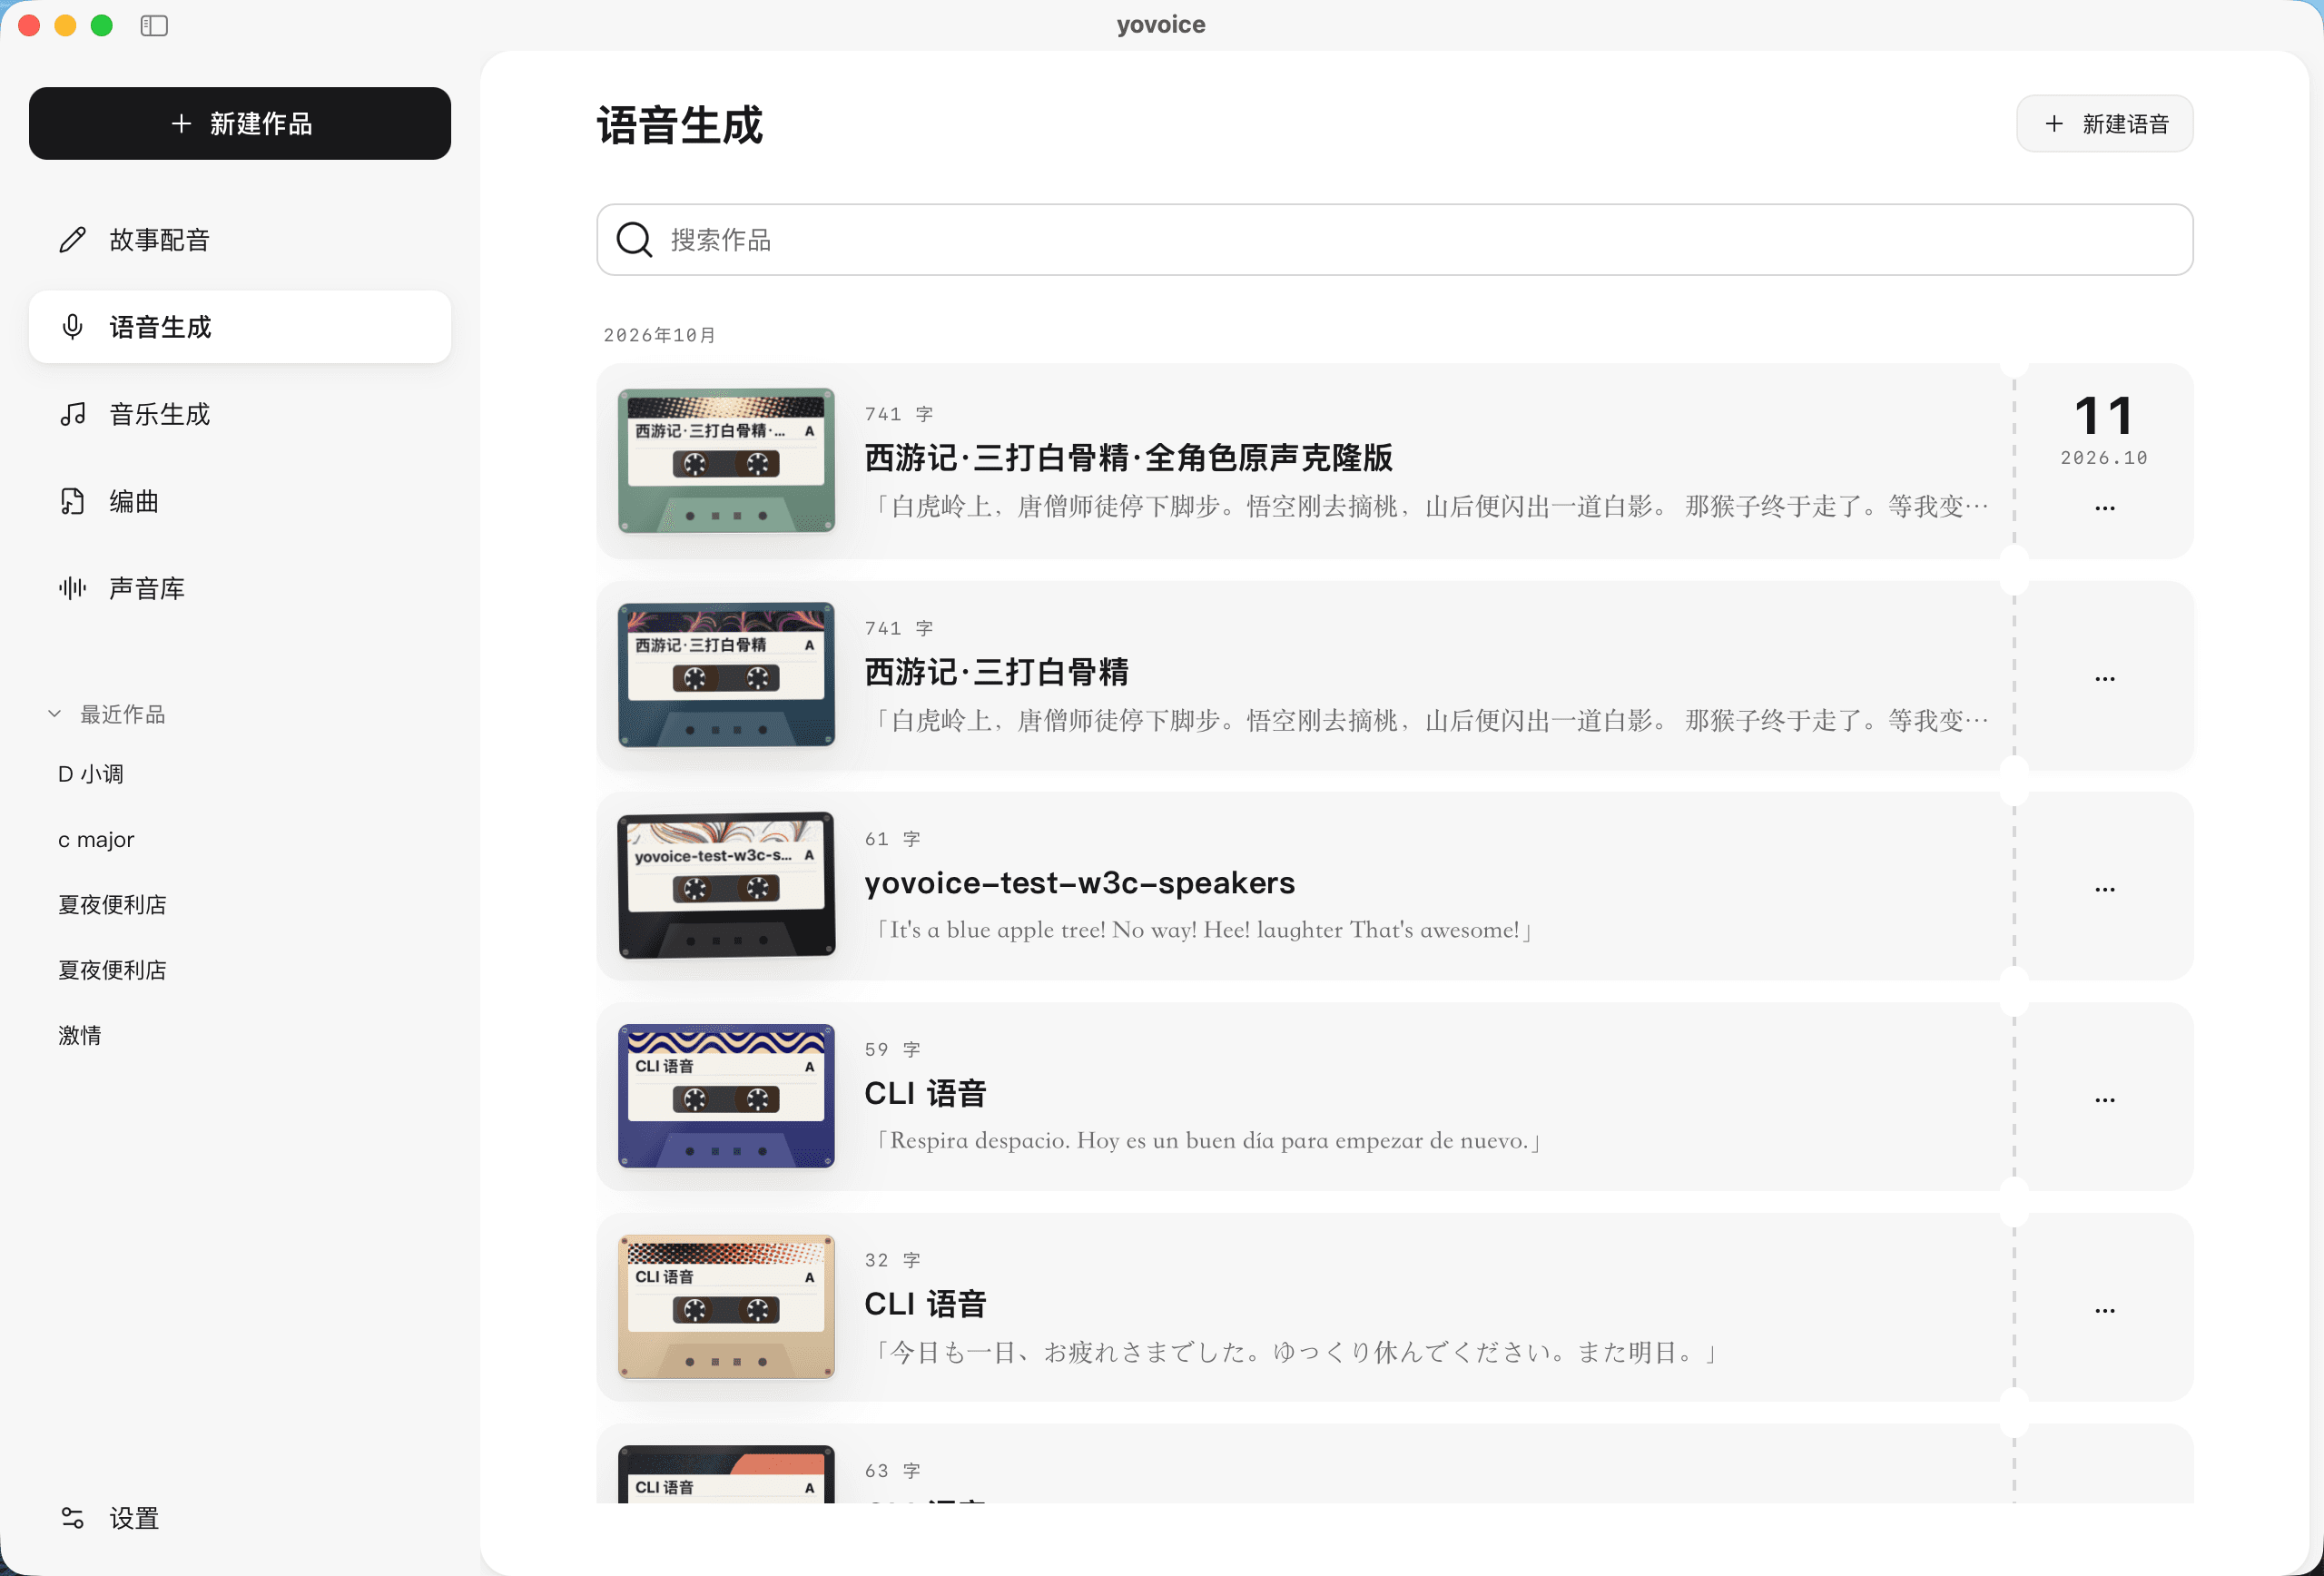Select the title 西游记·三打白骨精·全角色原声克隆版

point(1128,458)
